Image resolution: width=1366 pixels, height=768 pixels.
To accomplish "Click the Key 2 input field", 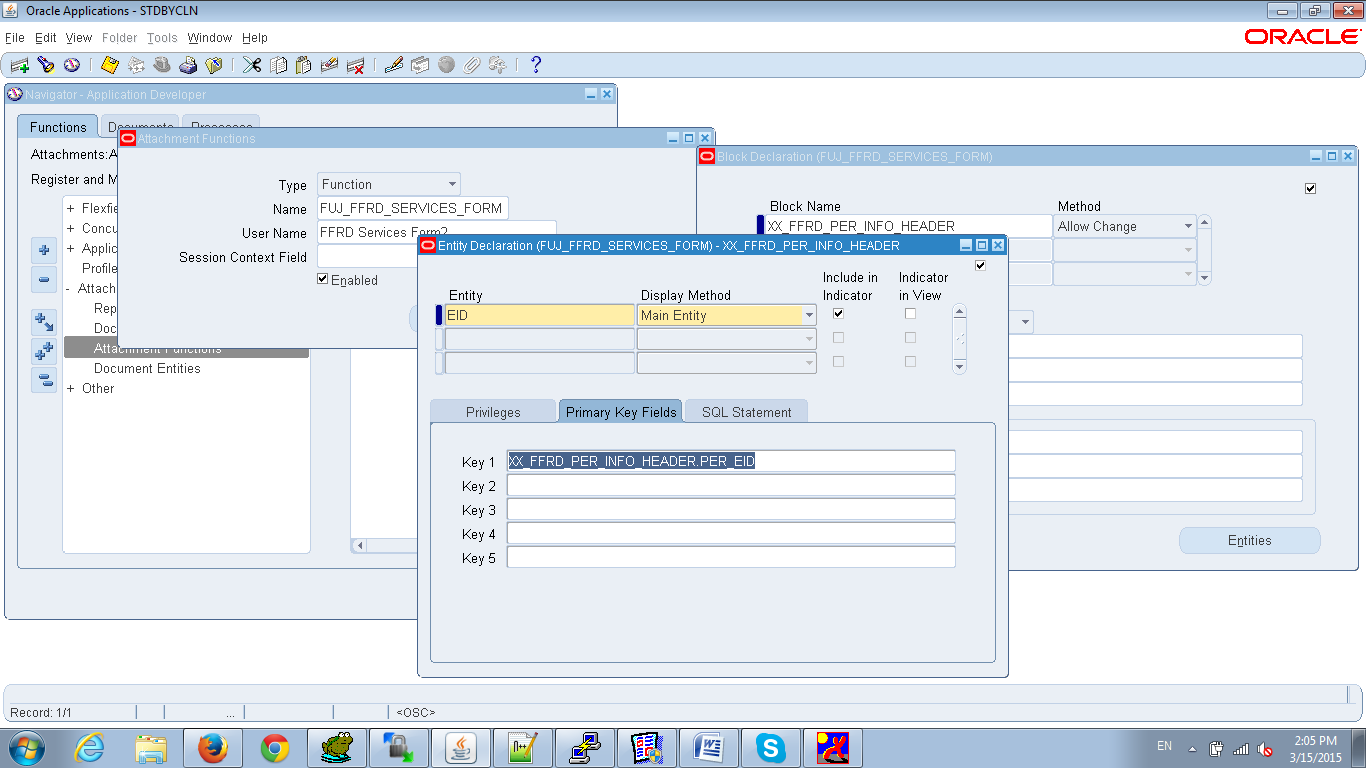I will coord(731,486).
